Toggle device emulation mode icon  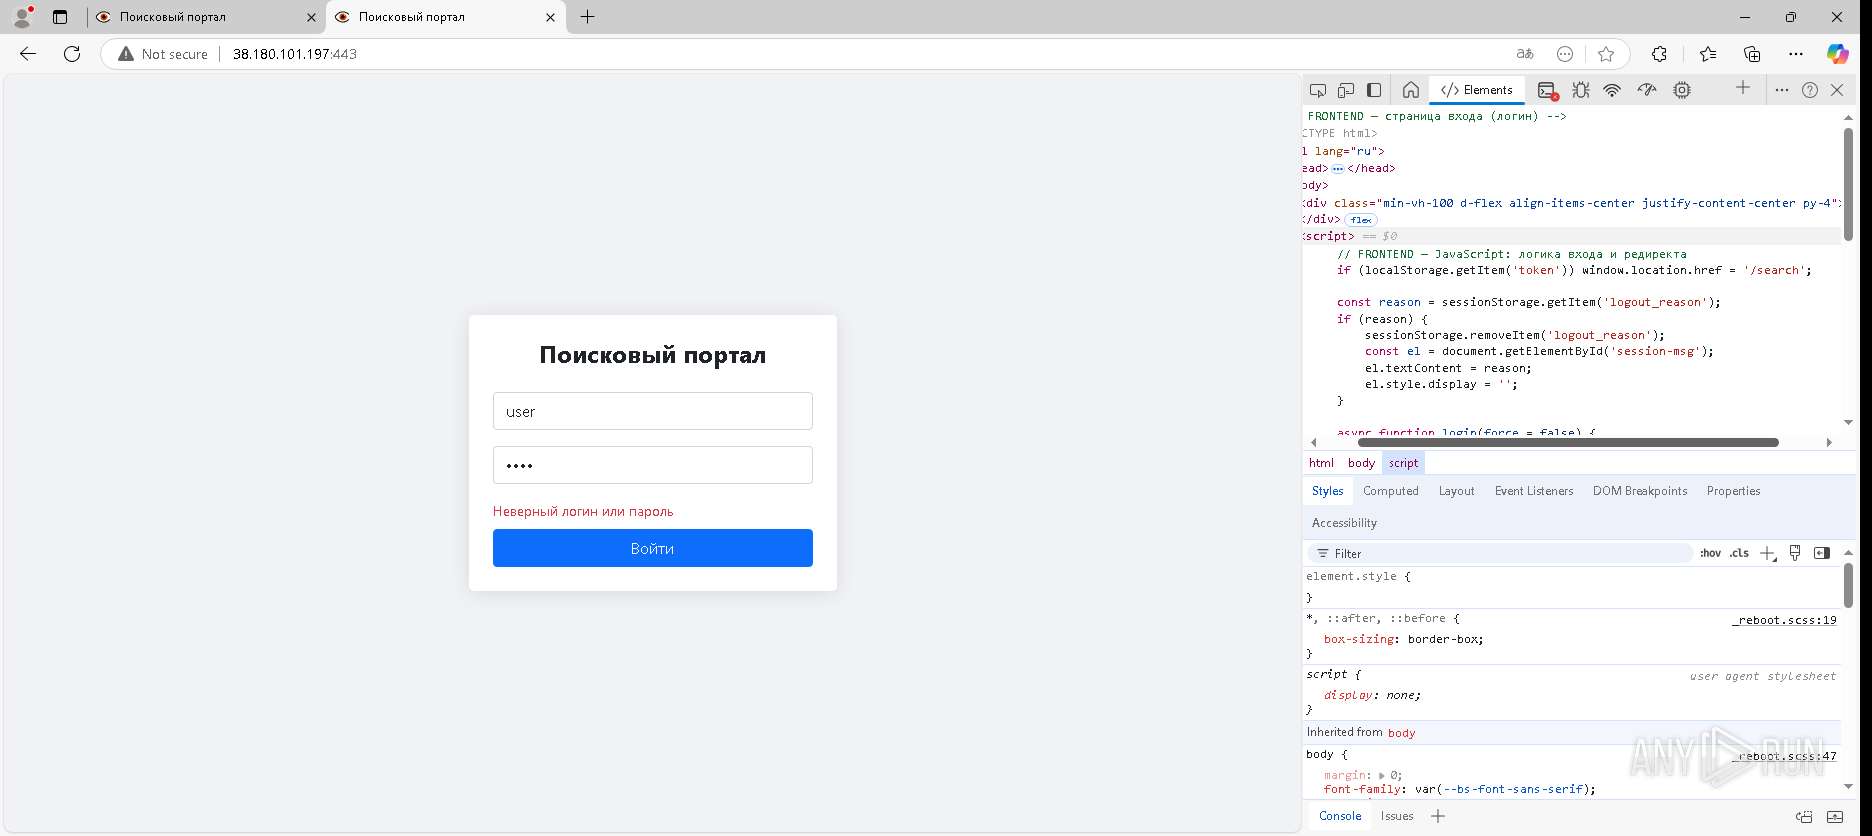click(x=1346, y=90)
